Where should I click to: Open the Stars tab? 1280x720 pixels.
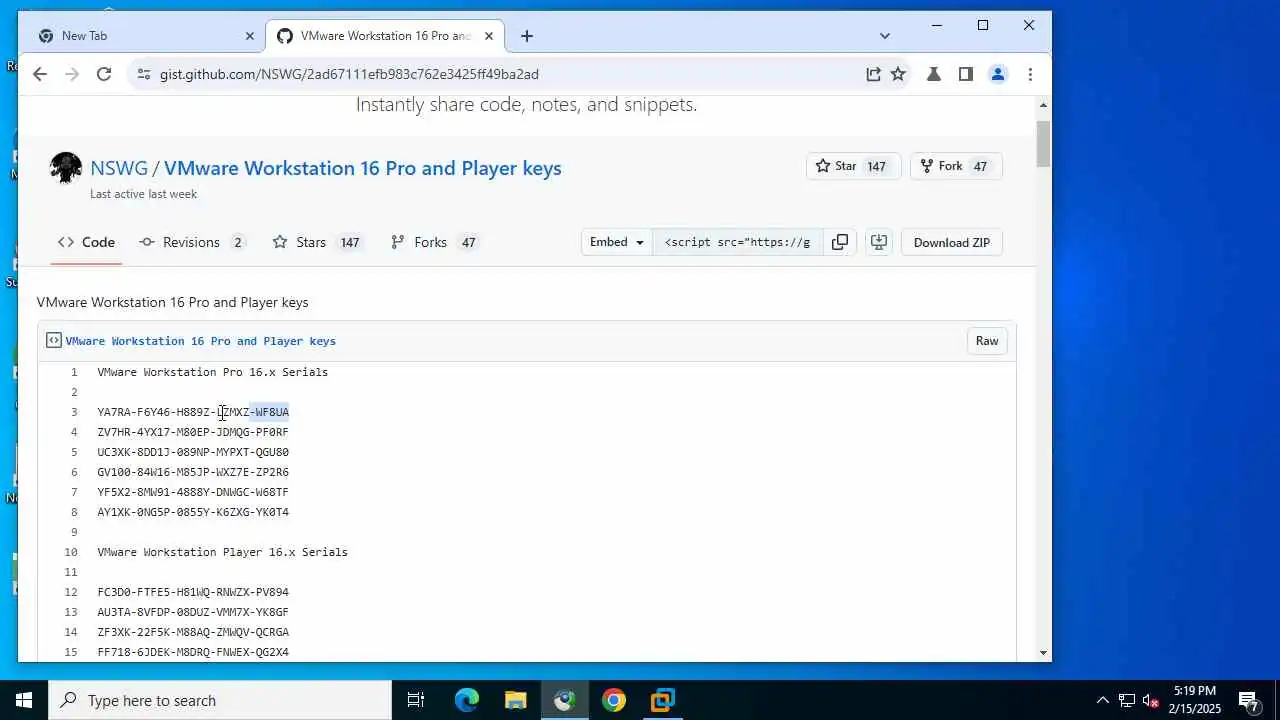click(x=317, y=242)
